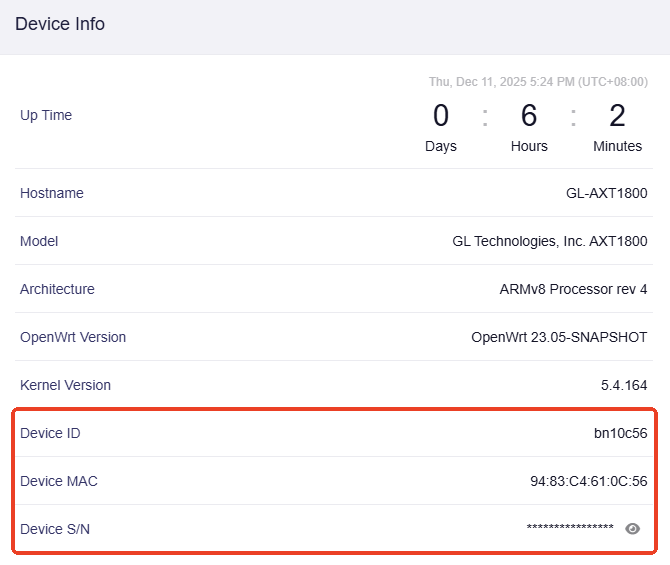Screen dimensions: 670x565
Task: Click the masked serial number asterisks
Action: pyautogui.click(x=570, y=527)
